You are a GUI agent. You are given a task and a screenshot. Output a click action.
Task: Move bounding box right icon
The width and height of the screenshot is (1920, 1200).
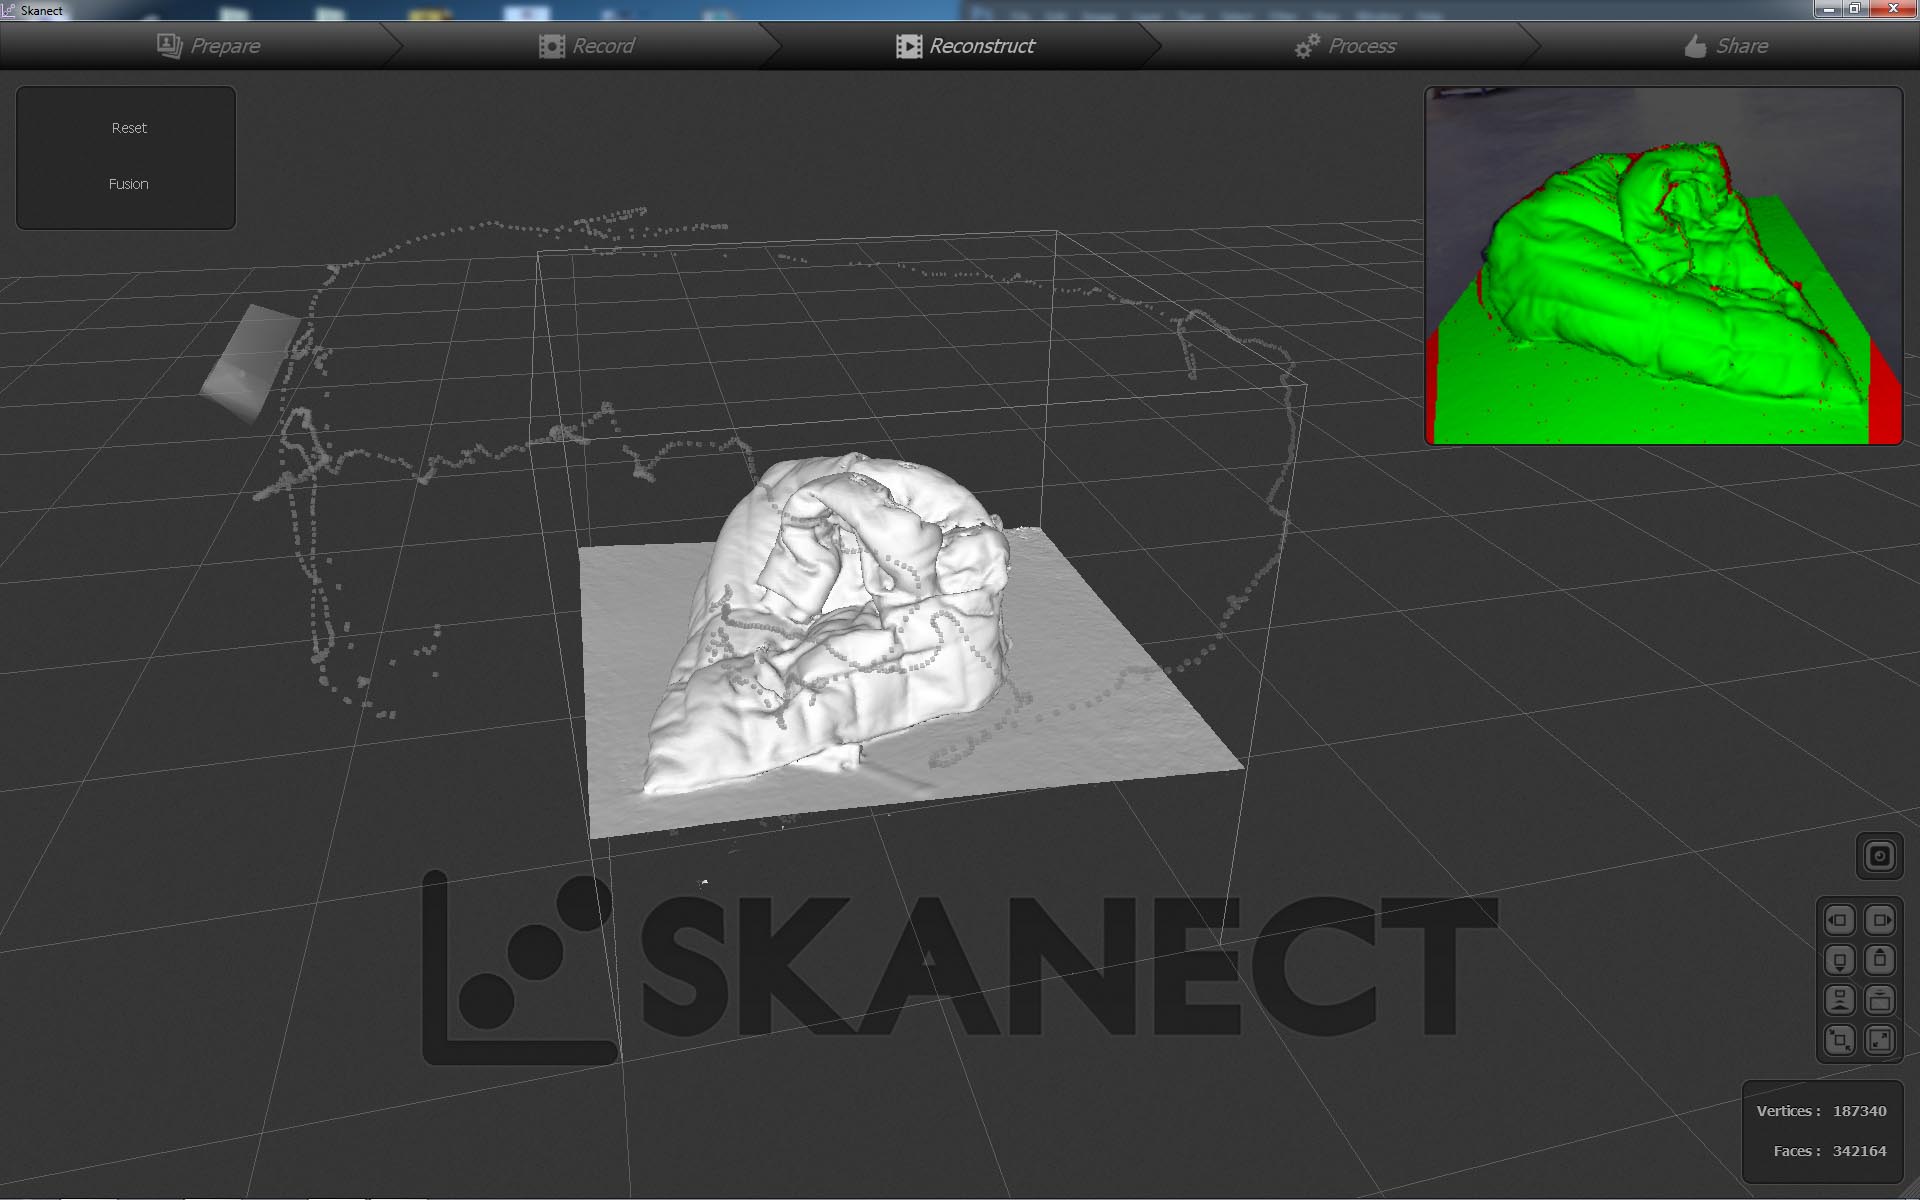coord(1880,920)
